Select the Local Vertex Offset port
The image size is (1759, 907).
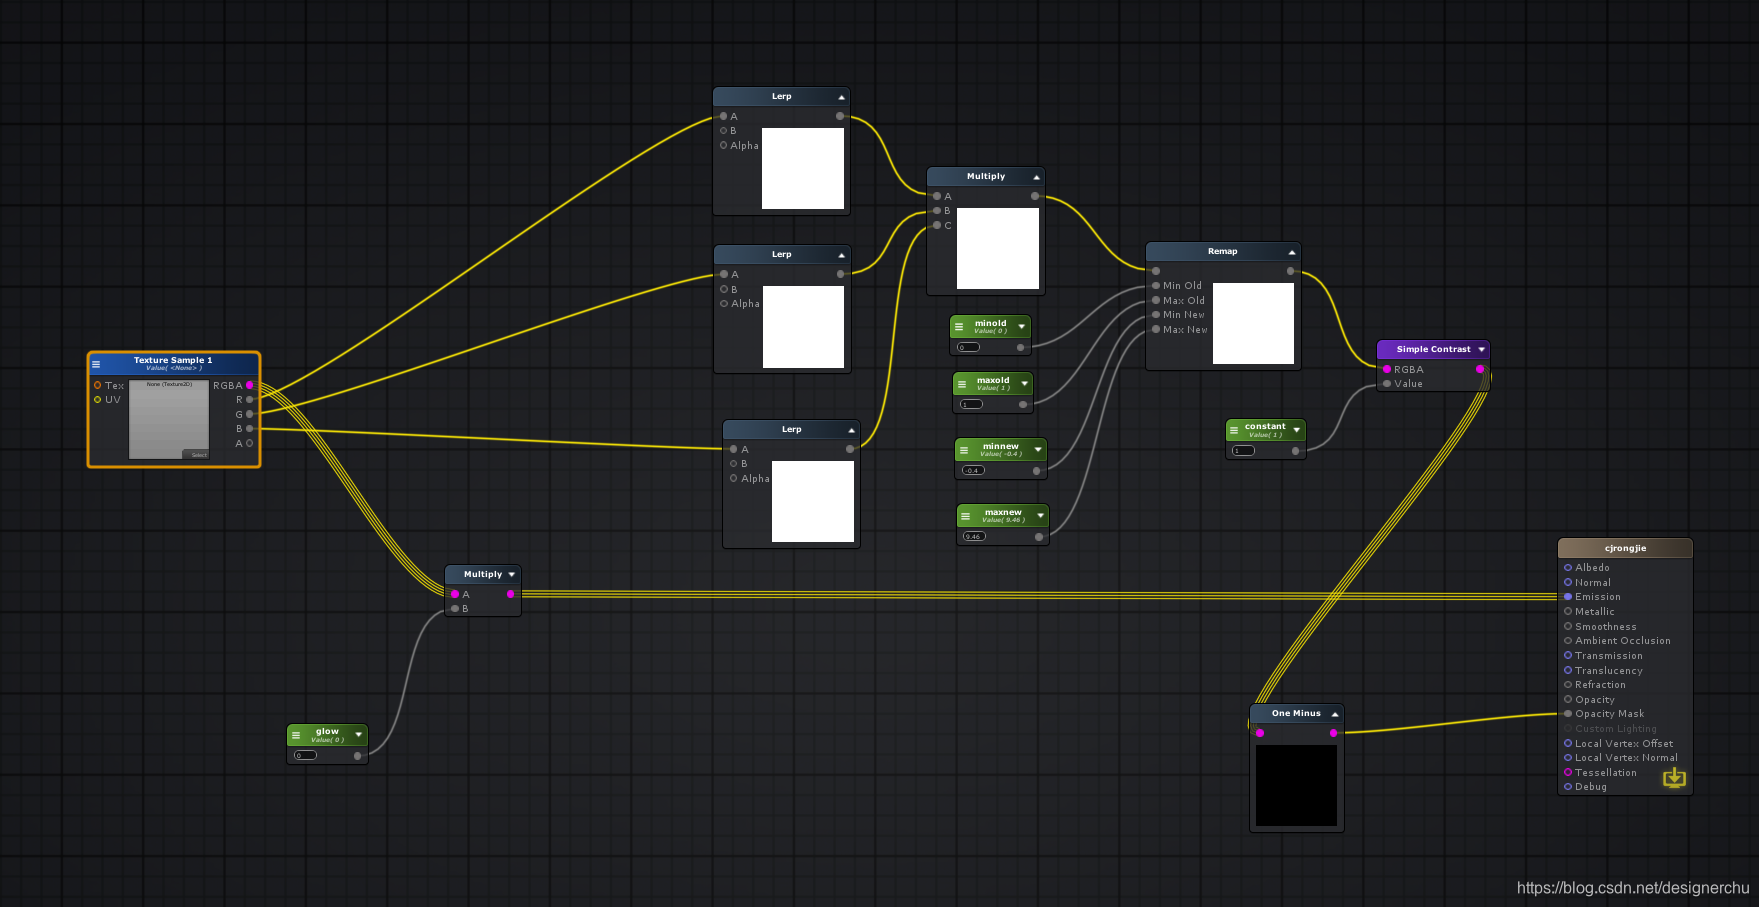click(x=1568, y=743)
